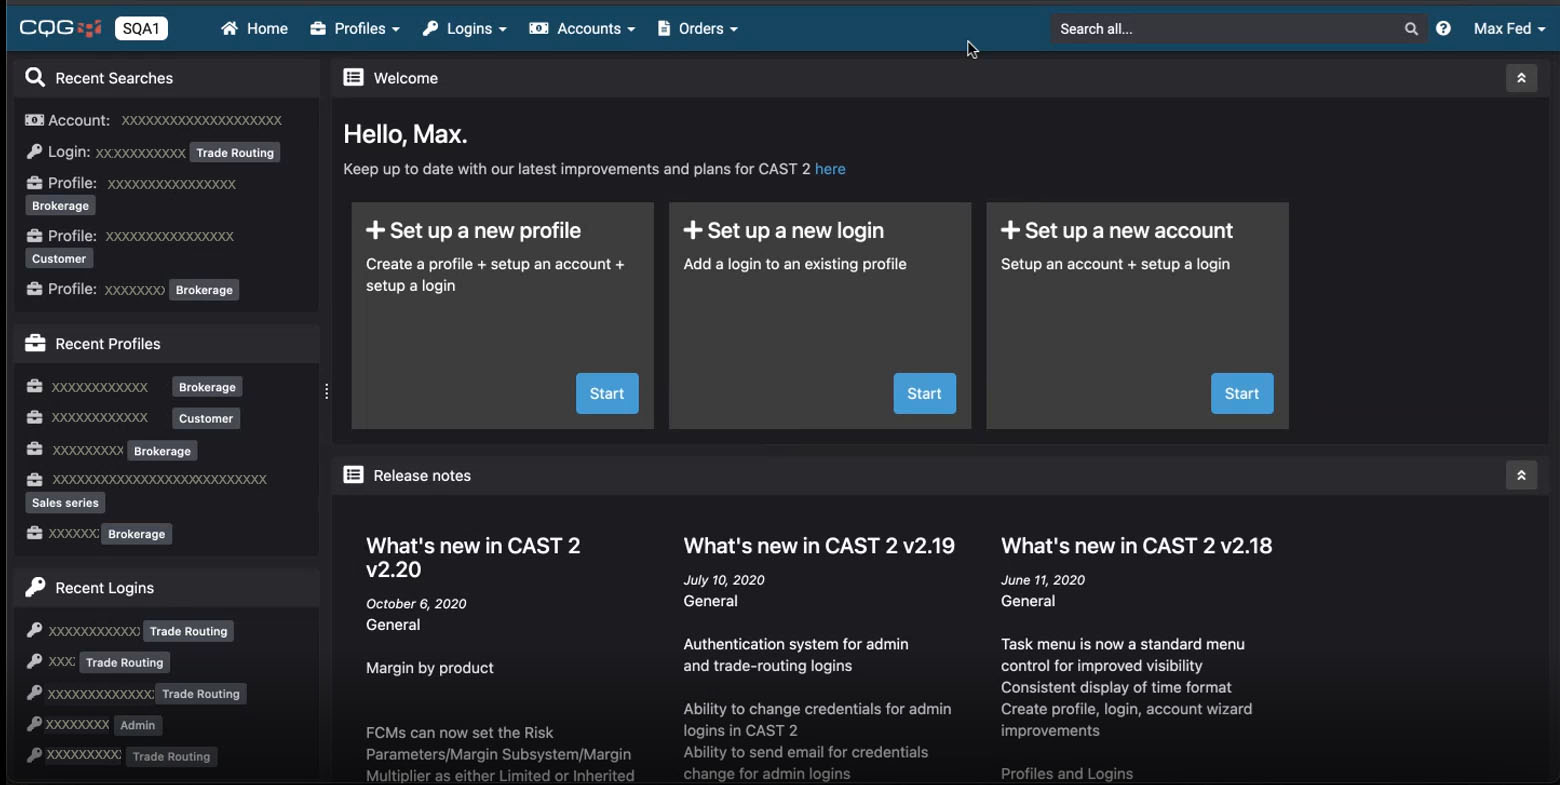
Task: Click the Welcome panel list icon
Action: pyautogui.click(x=353, y=78)
